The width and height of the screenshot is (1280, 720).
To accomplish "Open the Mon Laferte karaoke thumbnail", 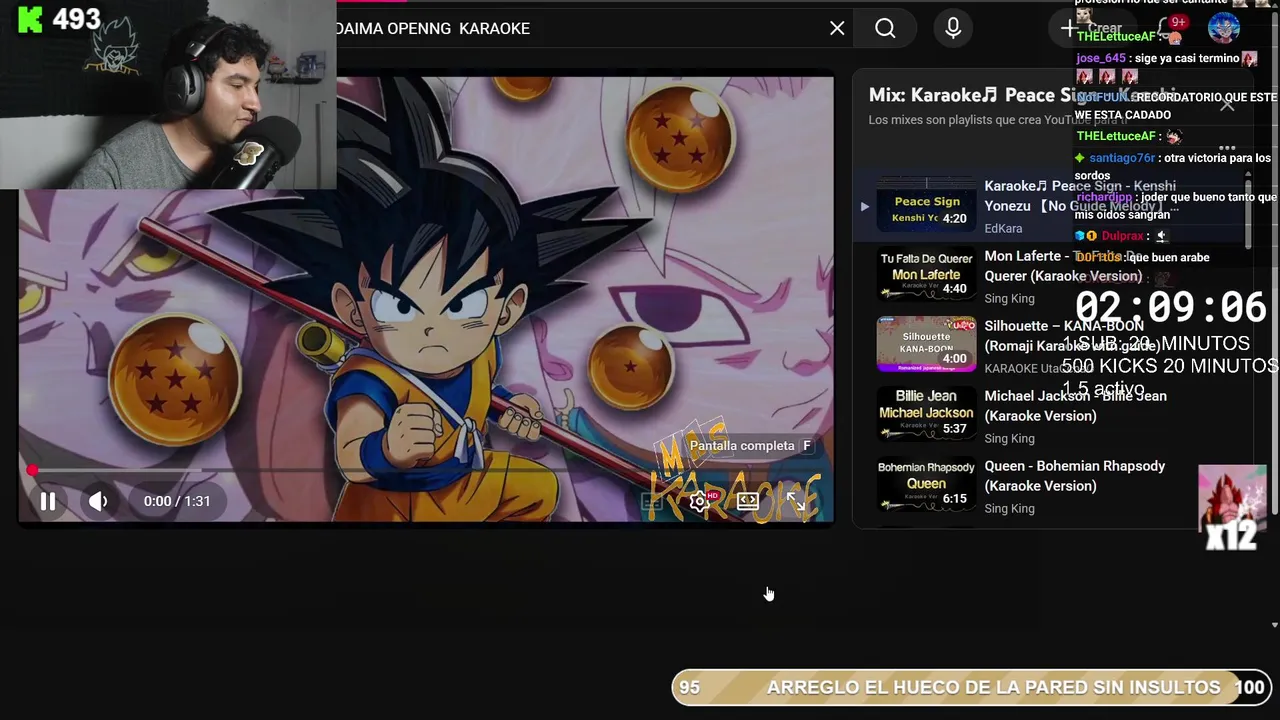I will click(x=926, y=274).
